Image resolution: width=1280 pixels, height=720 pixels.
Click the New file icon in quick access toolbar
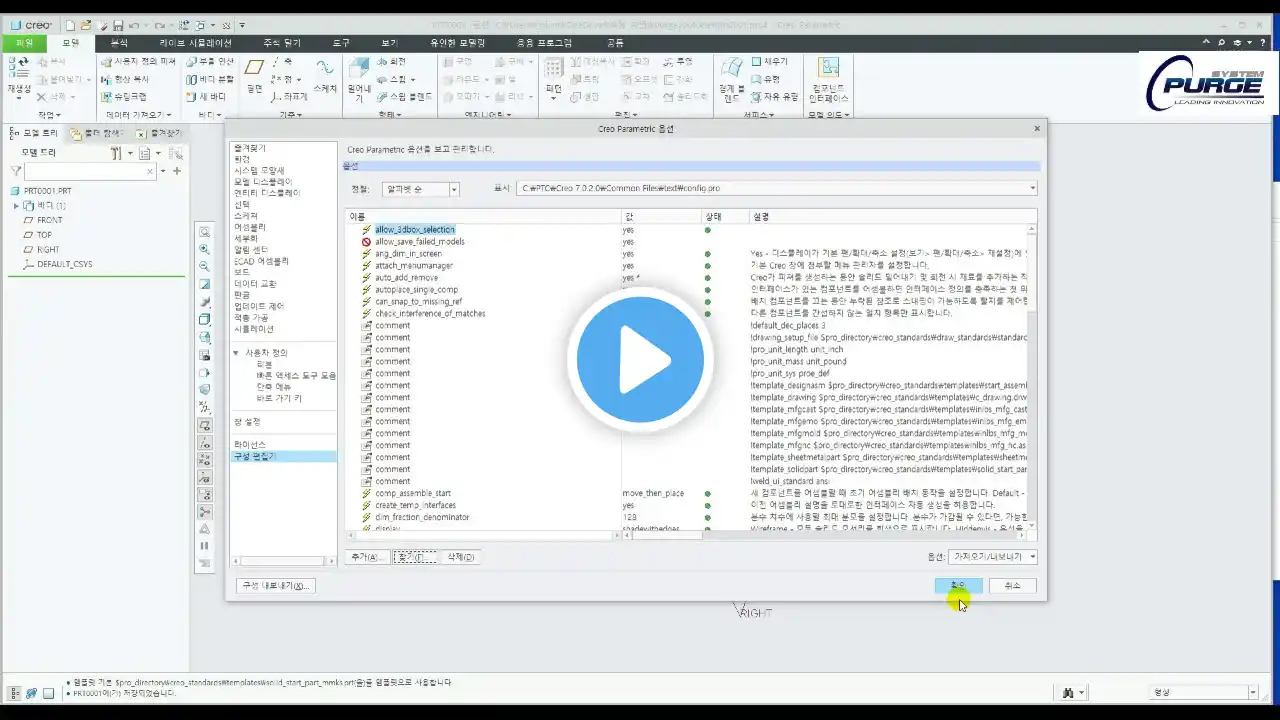[x=69, y=25]
